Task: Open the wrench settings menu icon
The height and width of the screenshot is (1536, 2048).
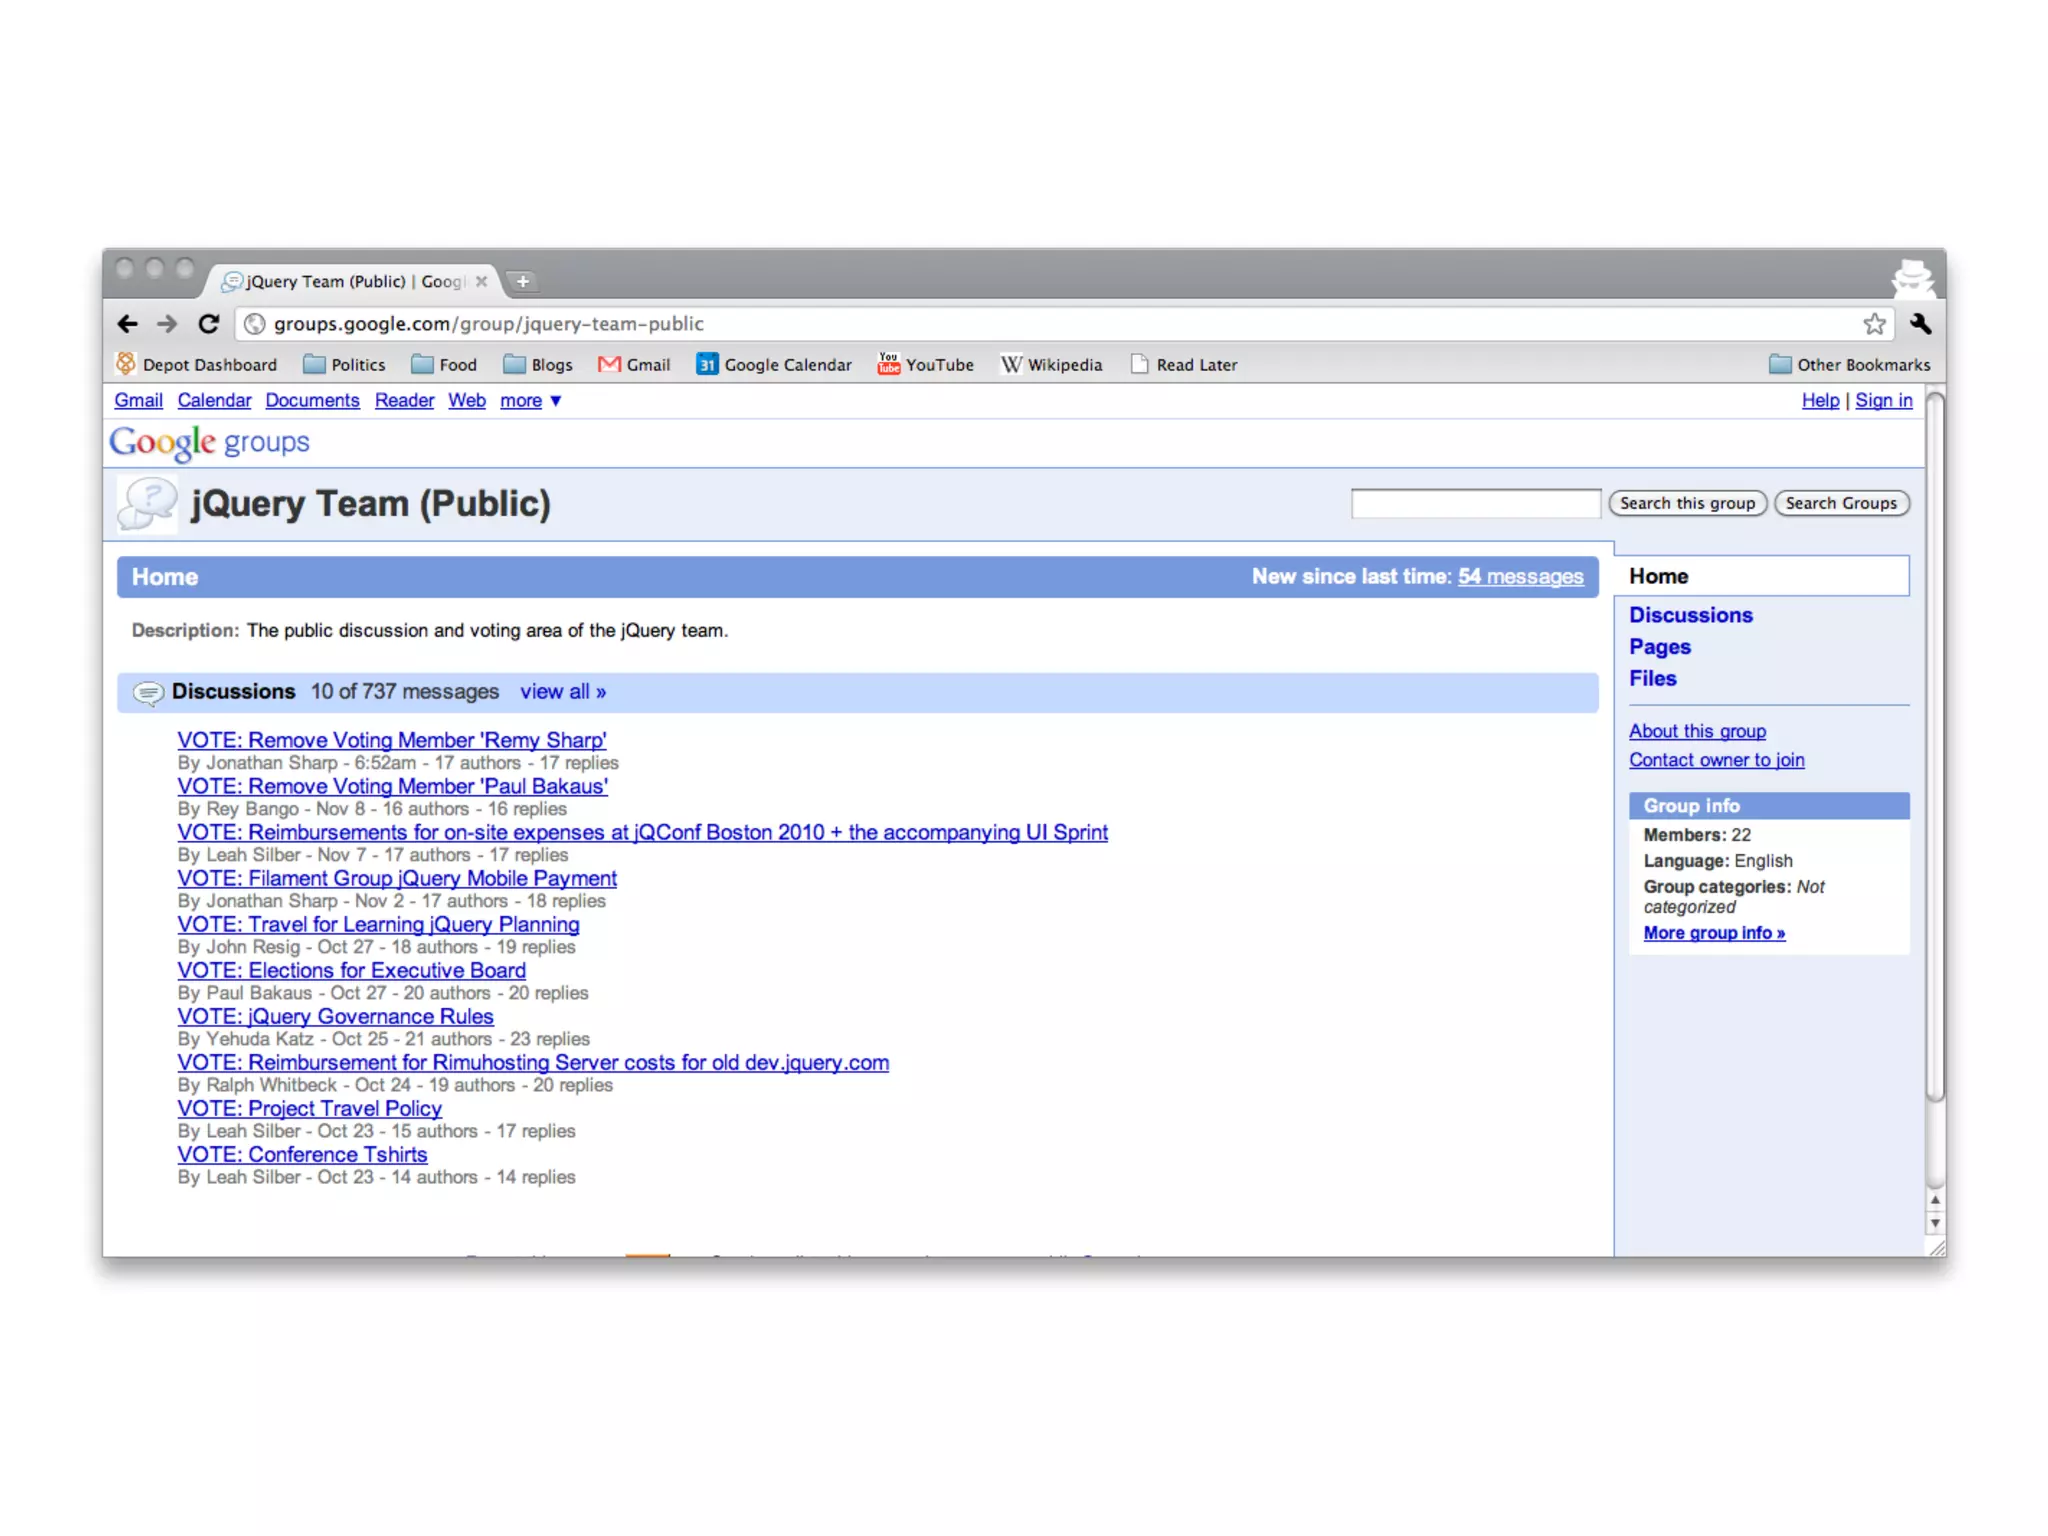Action: pyautogui.click(x=1920, y=324)
